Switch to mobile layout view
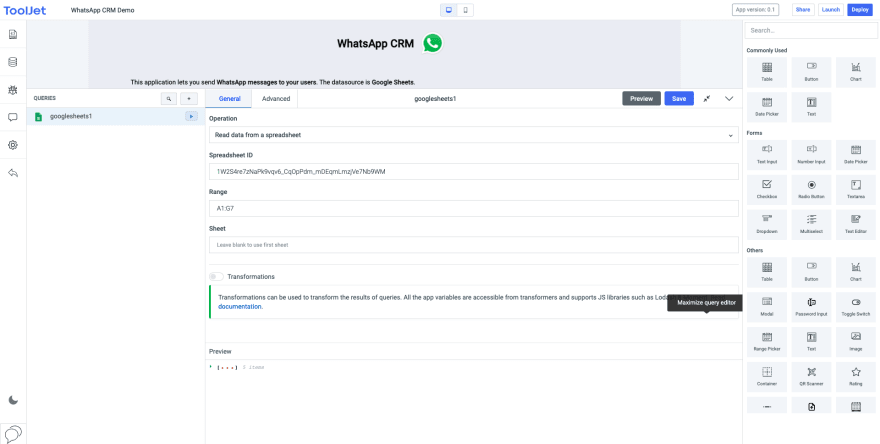The image size is (880, 444). 465,10
